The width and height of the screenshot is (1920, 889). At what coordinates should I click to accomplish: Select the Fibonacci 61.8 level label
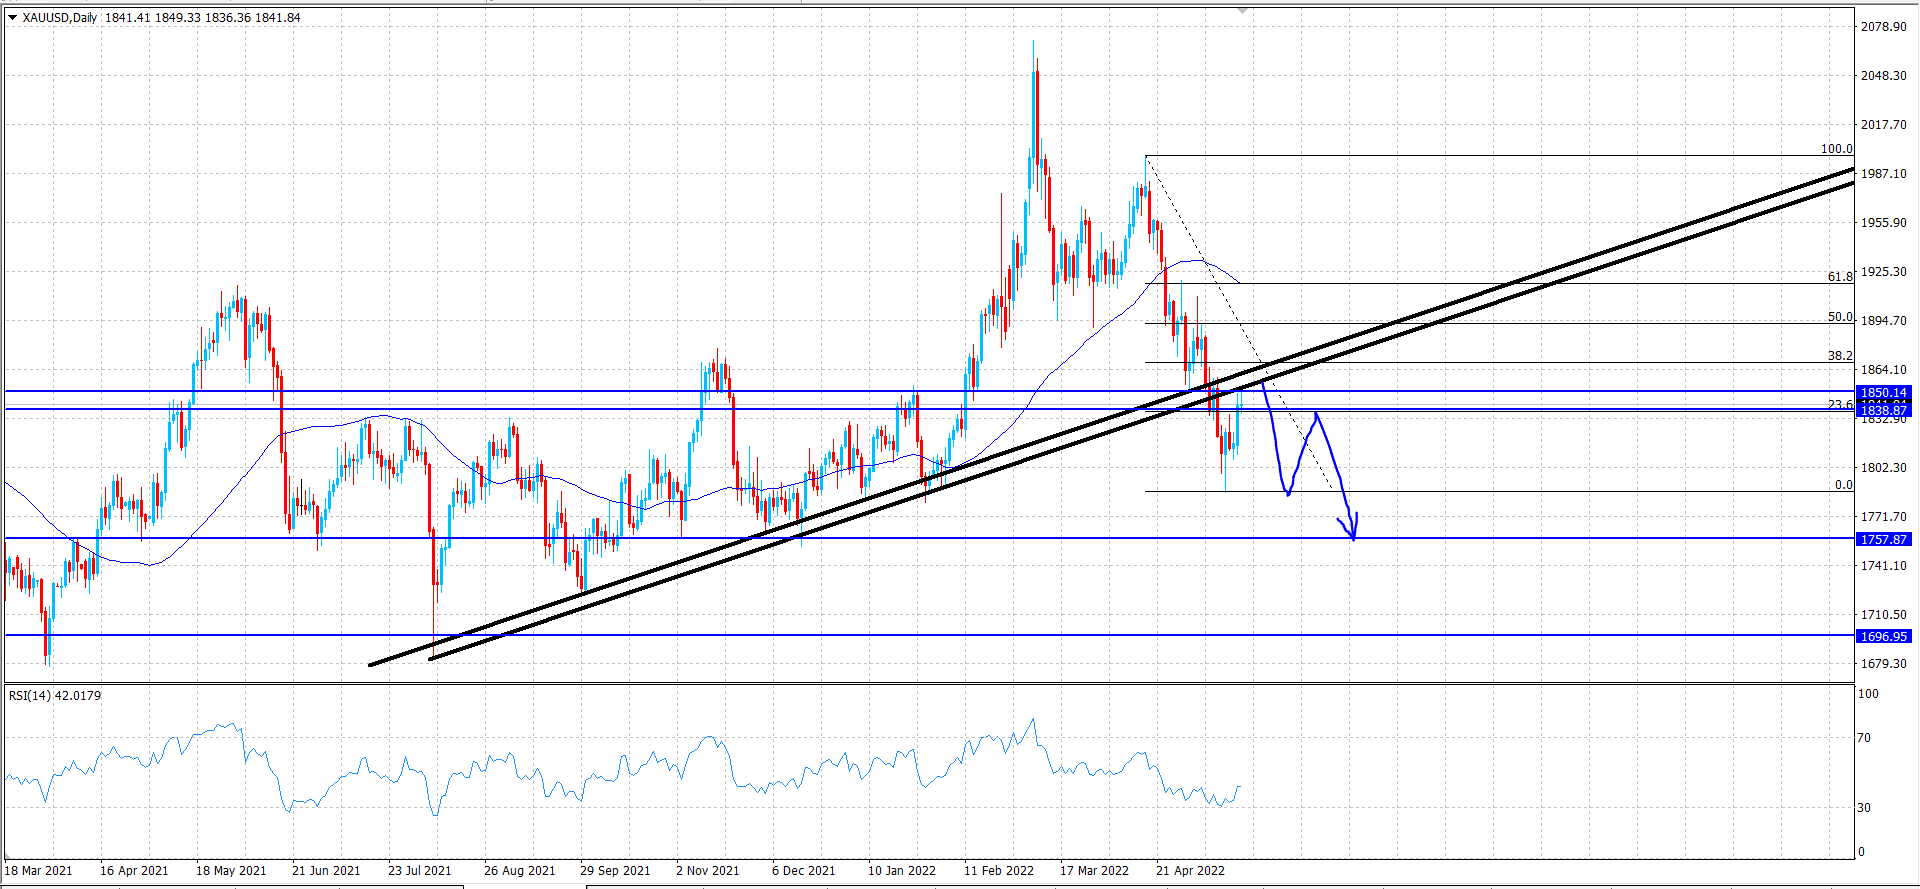point(1840,277)
